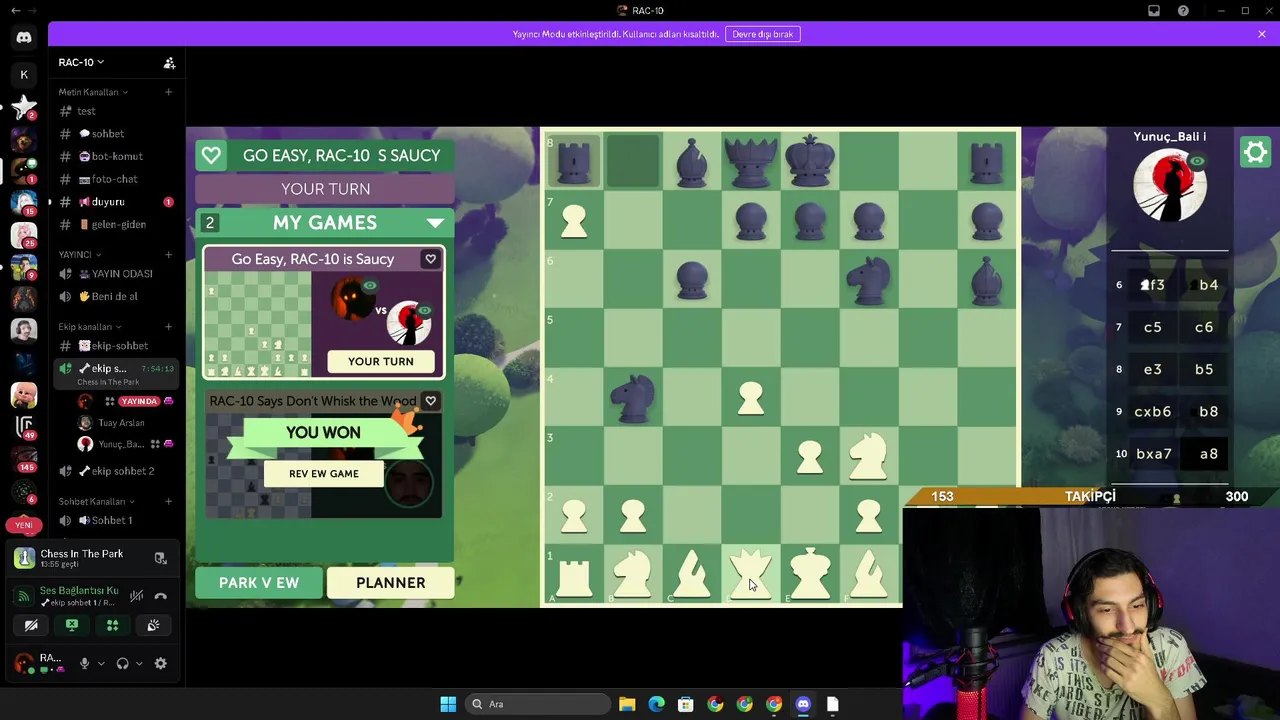
Task: Join YAYIN ODASI voice channel
Action: 115,274
